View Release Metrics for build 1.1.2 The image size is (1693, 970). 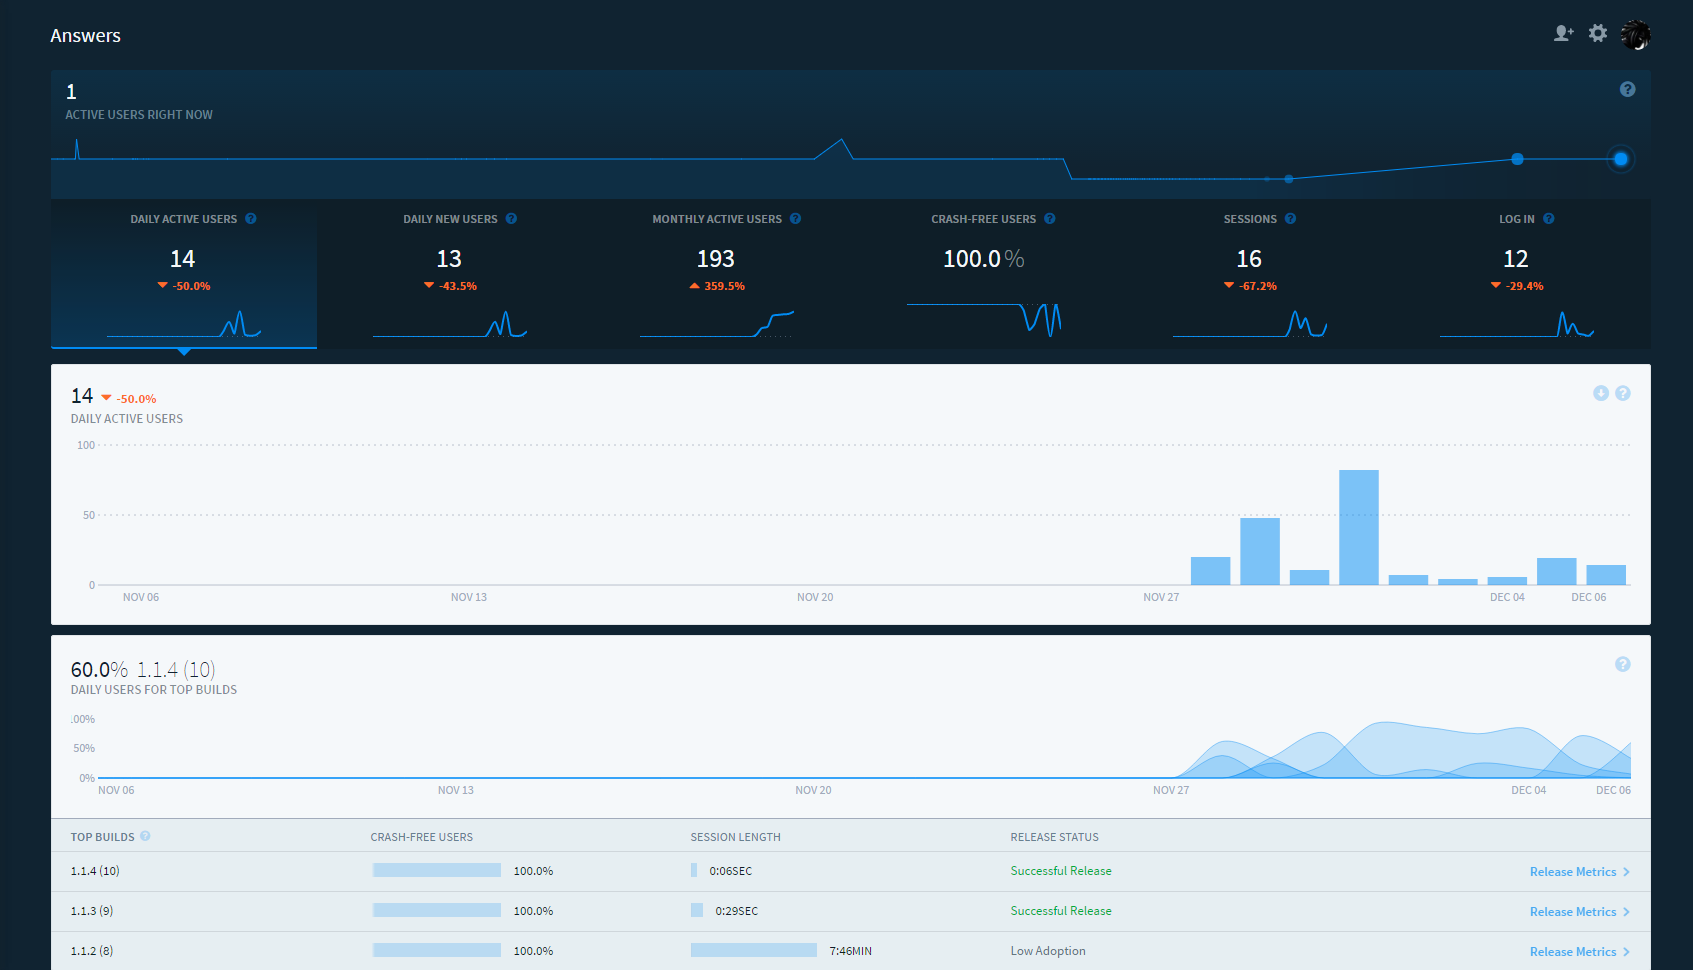click(x=1578, y=952)
